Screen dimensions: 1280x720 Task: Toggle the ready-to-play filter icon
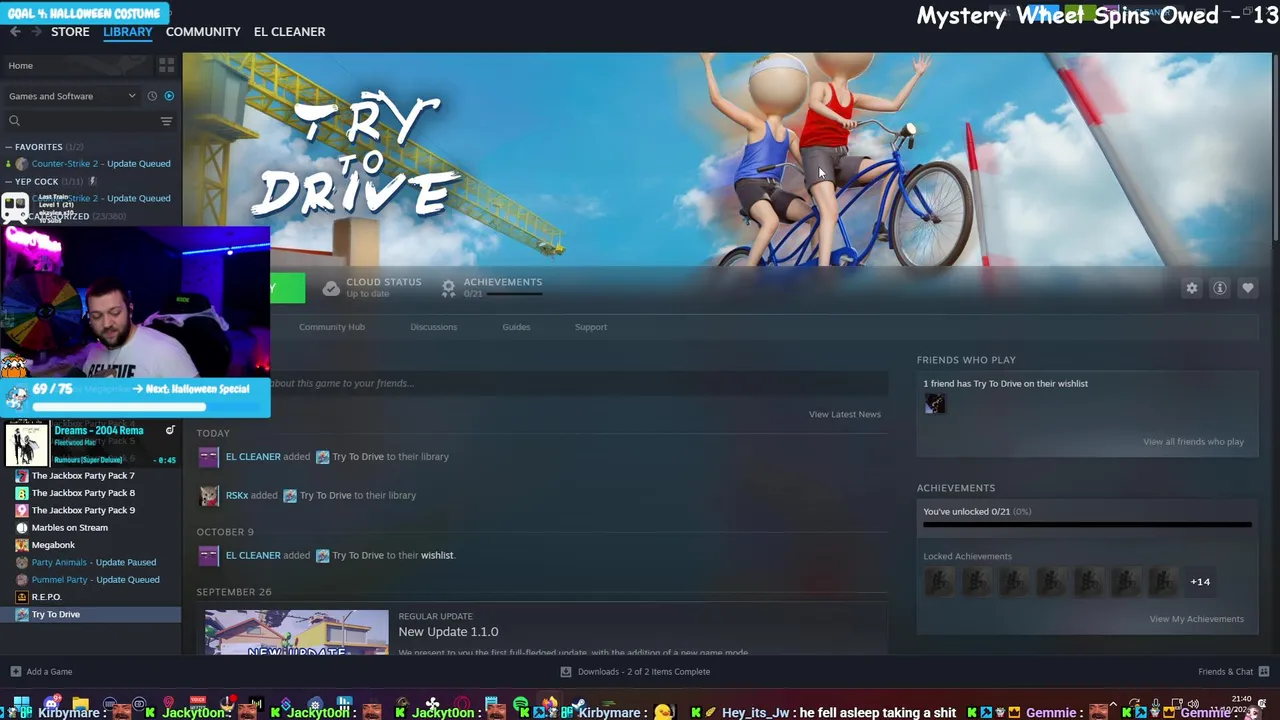169,96
